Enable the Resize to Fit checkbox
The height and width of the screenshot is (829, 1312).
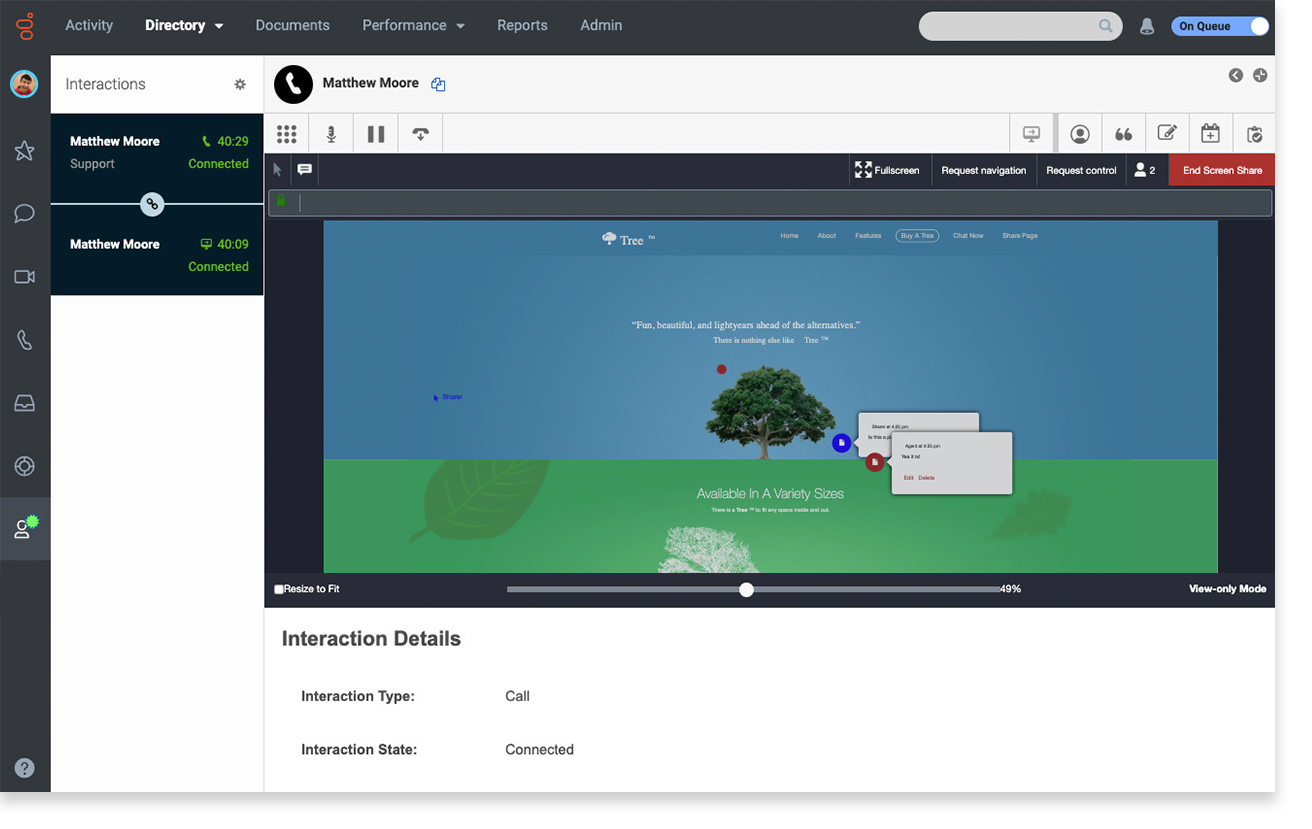(x=278, y=589)
